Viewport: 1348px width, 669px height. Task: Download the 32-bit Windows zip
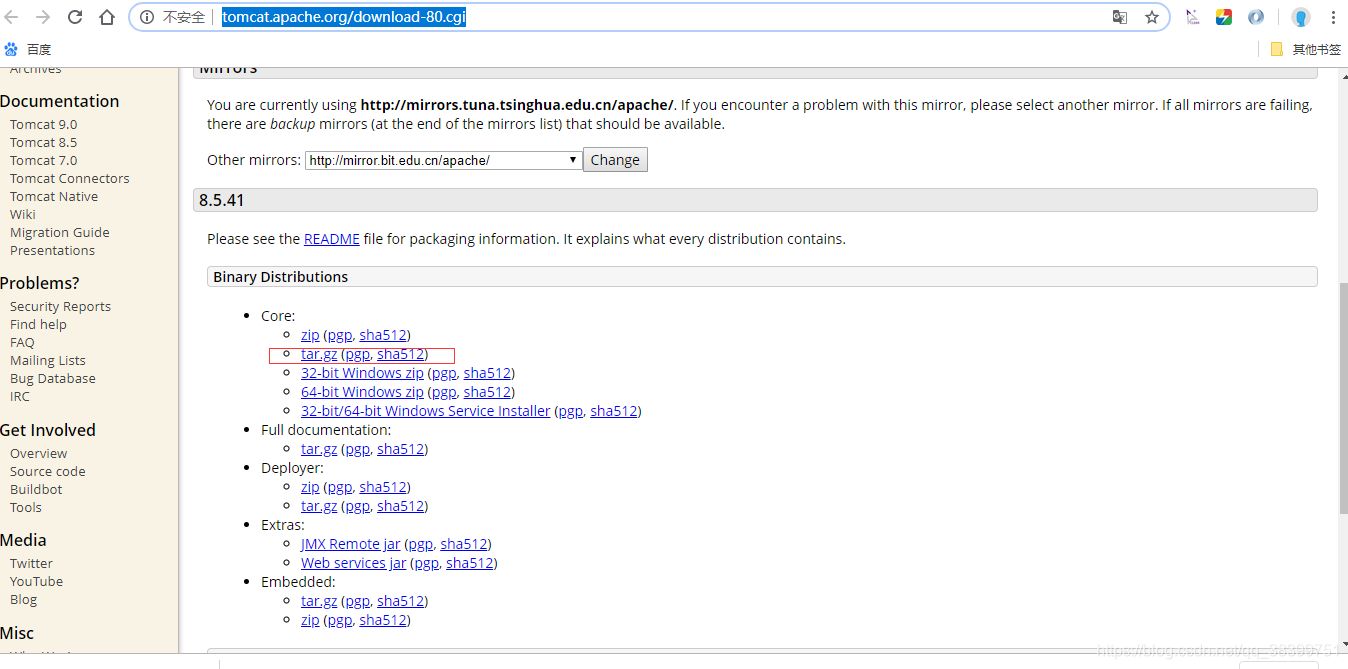[362, 373]
